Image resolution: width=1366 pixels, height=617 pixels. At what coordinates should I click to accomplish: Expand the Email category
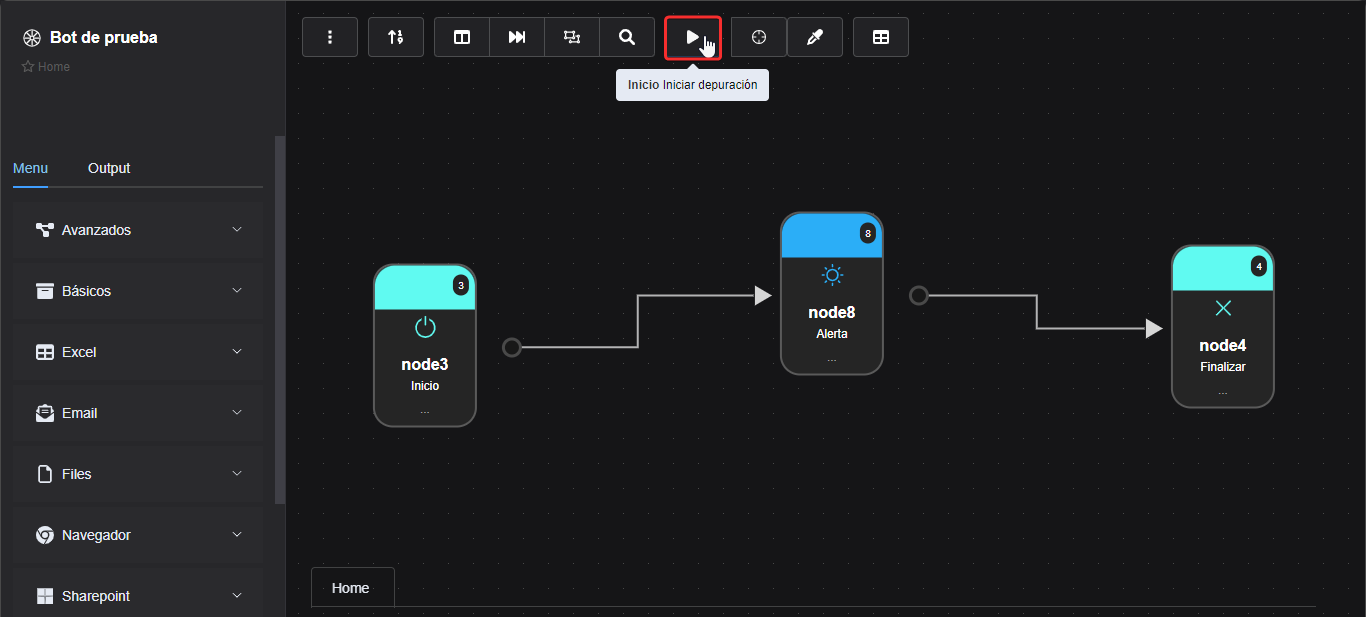138,413
